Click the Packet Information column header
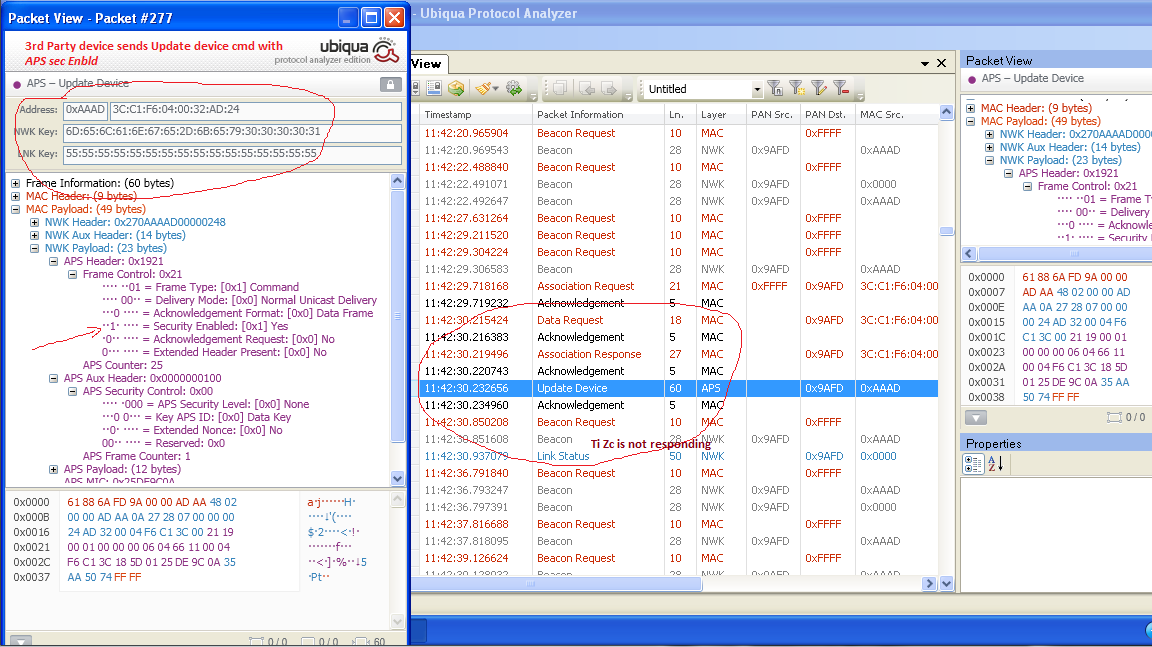This screenshot has height=647, width=1152. (597, 115)
